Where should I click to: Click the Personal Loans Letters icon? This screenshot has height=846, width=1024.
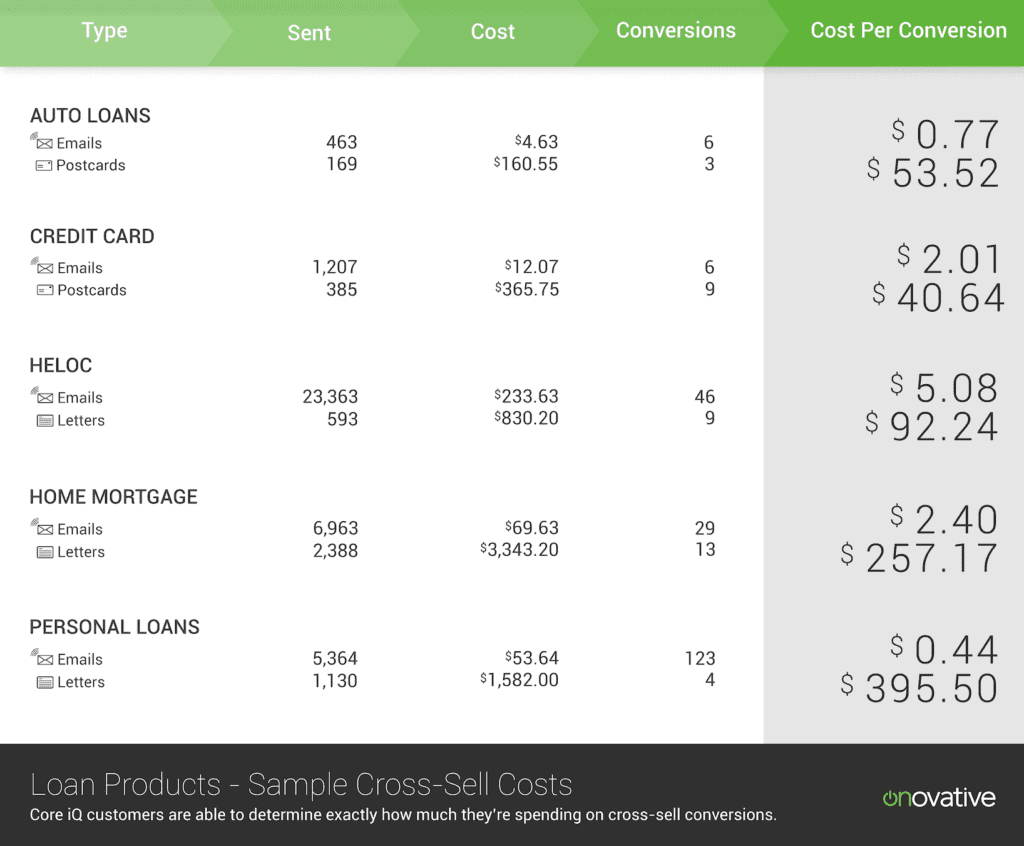[45, 683]
